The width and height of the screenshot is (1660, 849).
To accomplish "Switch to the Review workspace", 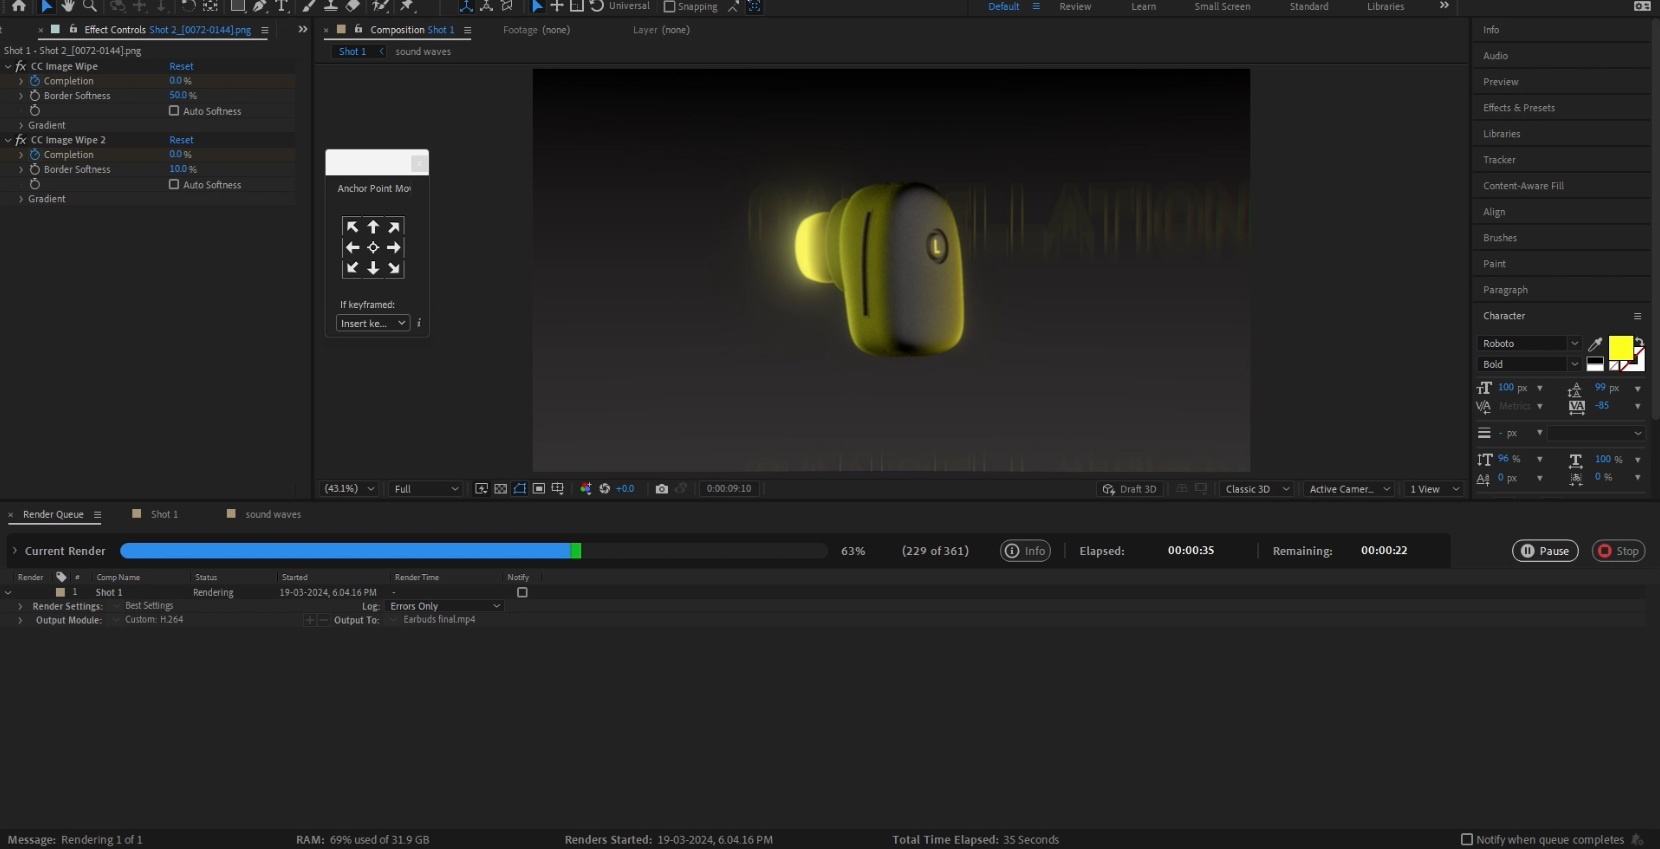I will pos(1075,6).
